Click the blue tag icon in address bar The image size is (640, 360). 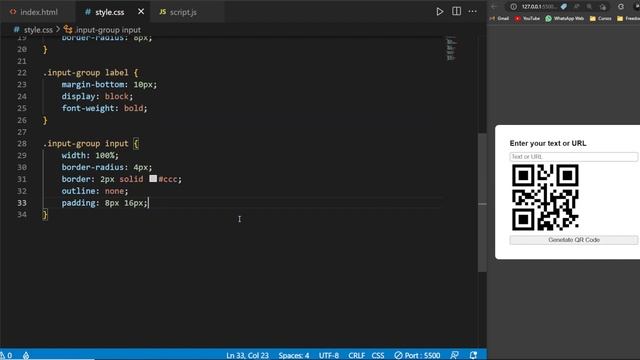point(564,7)
